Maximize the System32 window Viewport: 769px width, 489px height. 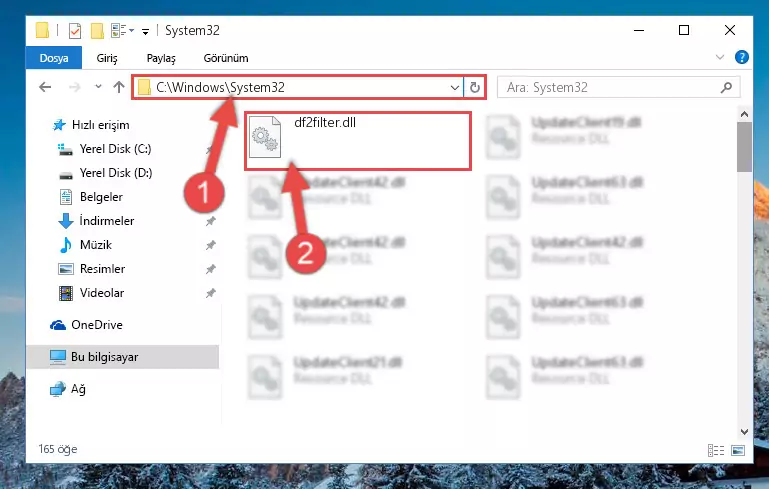[684, 30]
